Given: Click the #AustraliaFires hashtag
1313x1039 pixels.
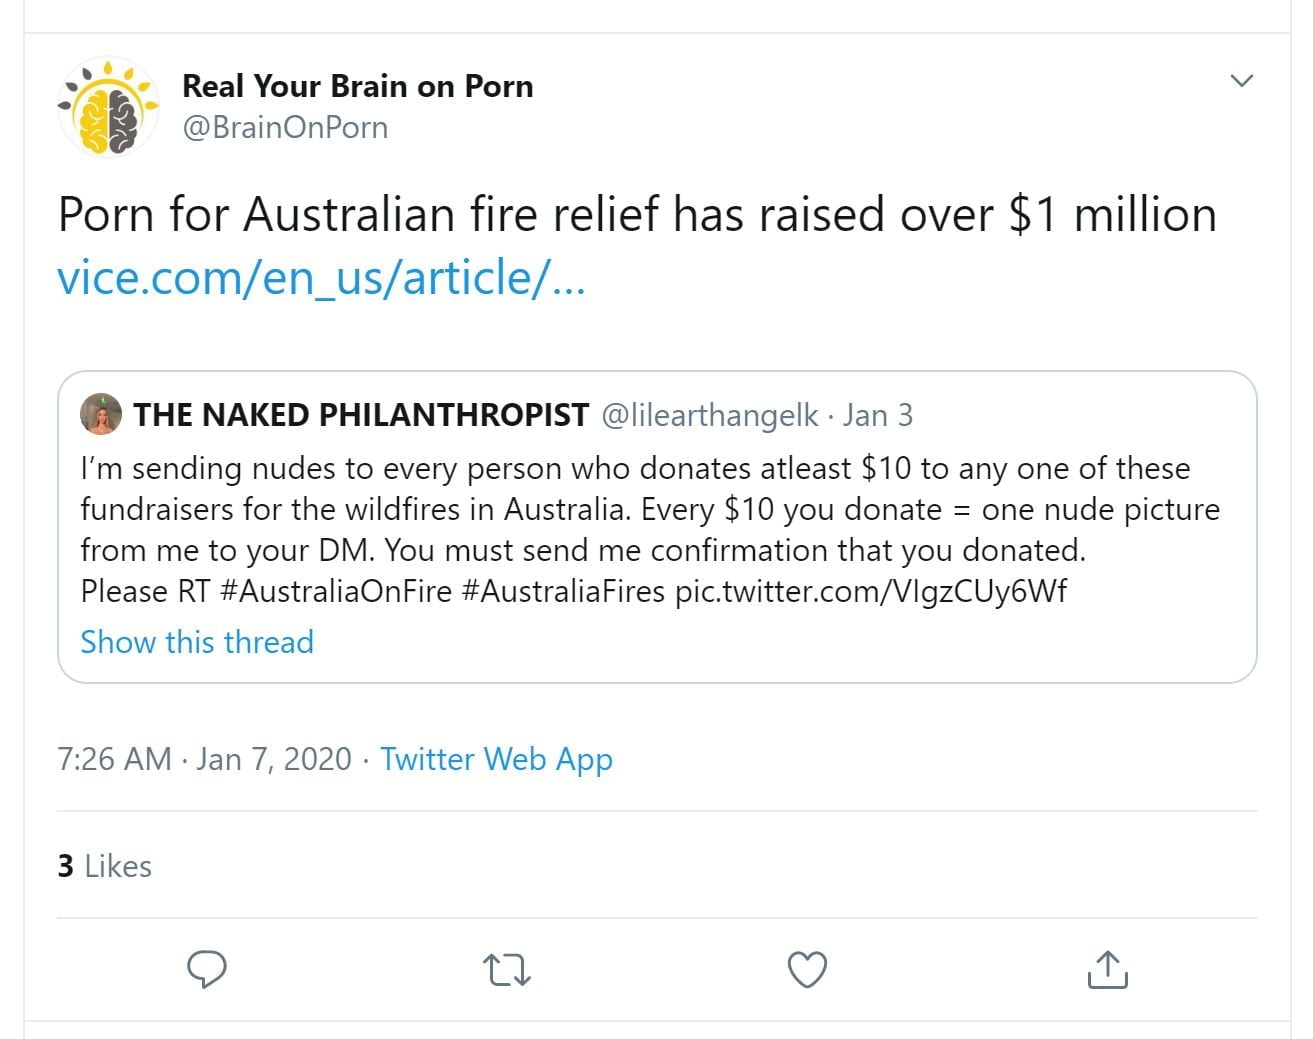Looking at the screenshot, I should (x=563, y=591).
